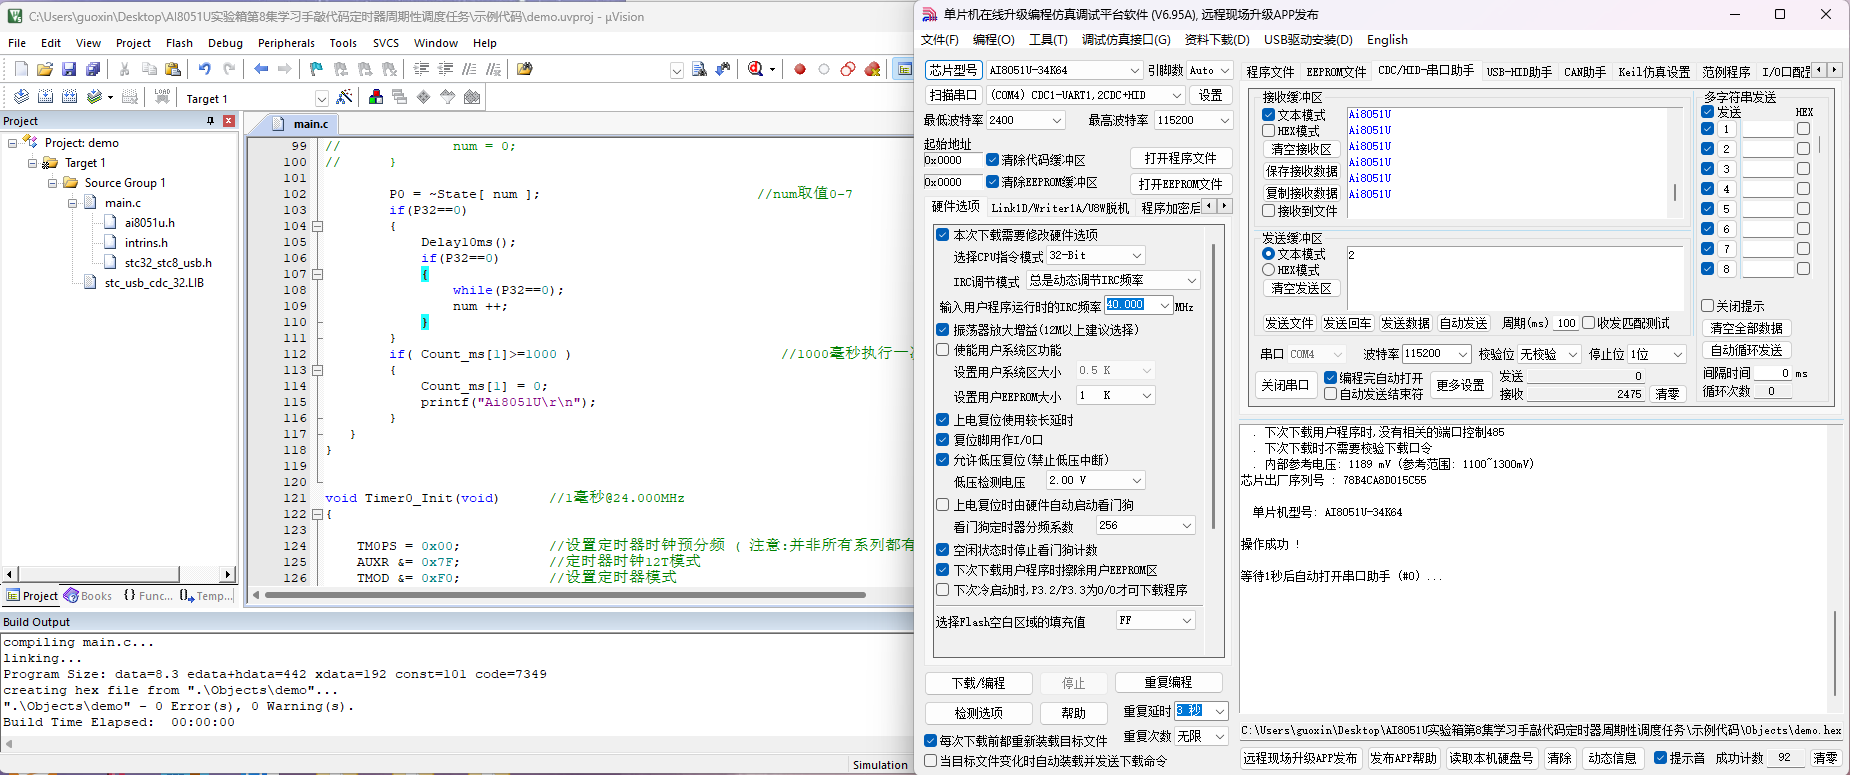Click the Rebuild all target files icon

pyautogui.click(x=69, y=97)
